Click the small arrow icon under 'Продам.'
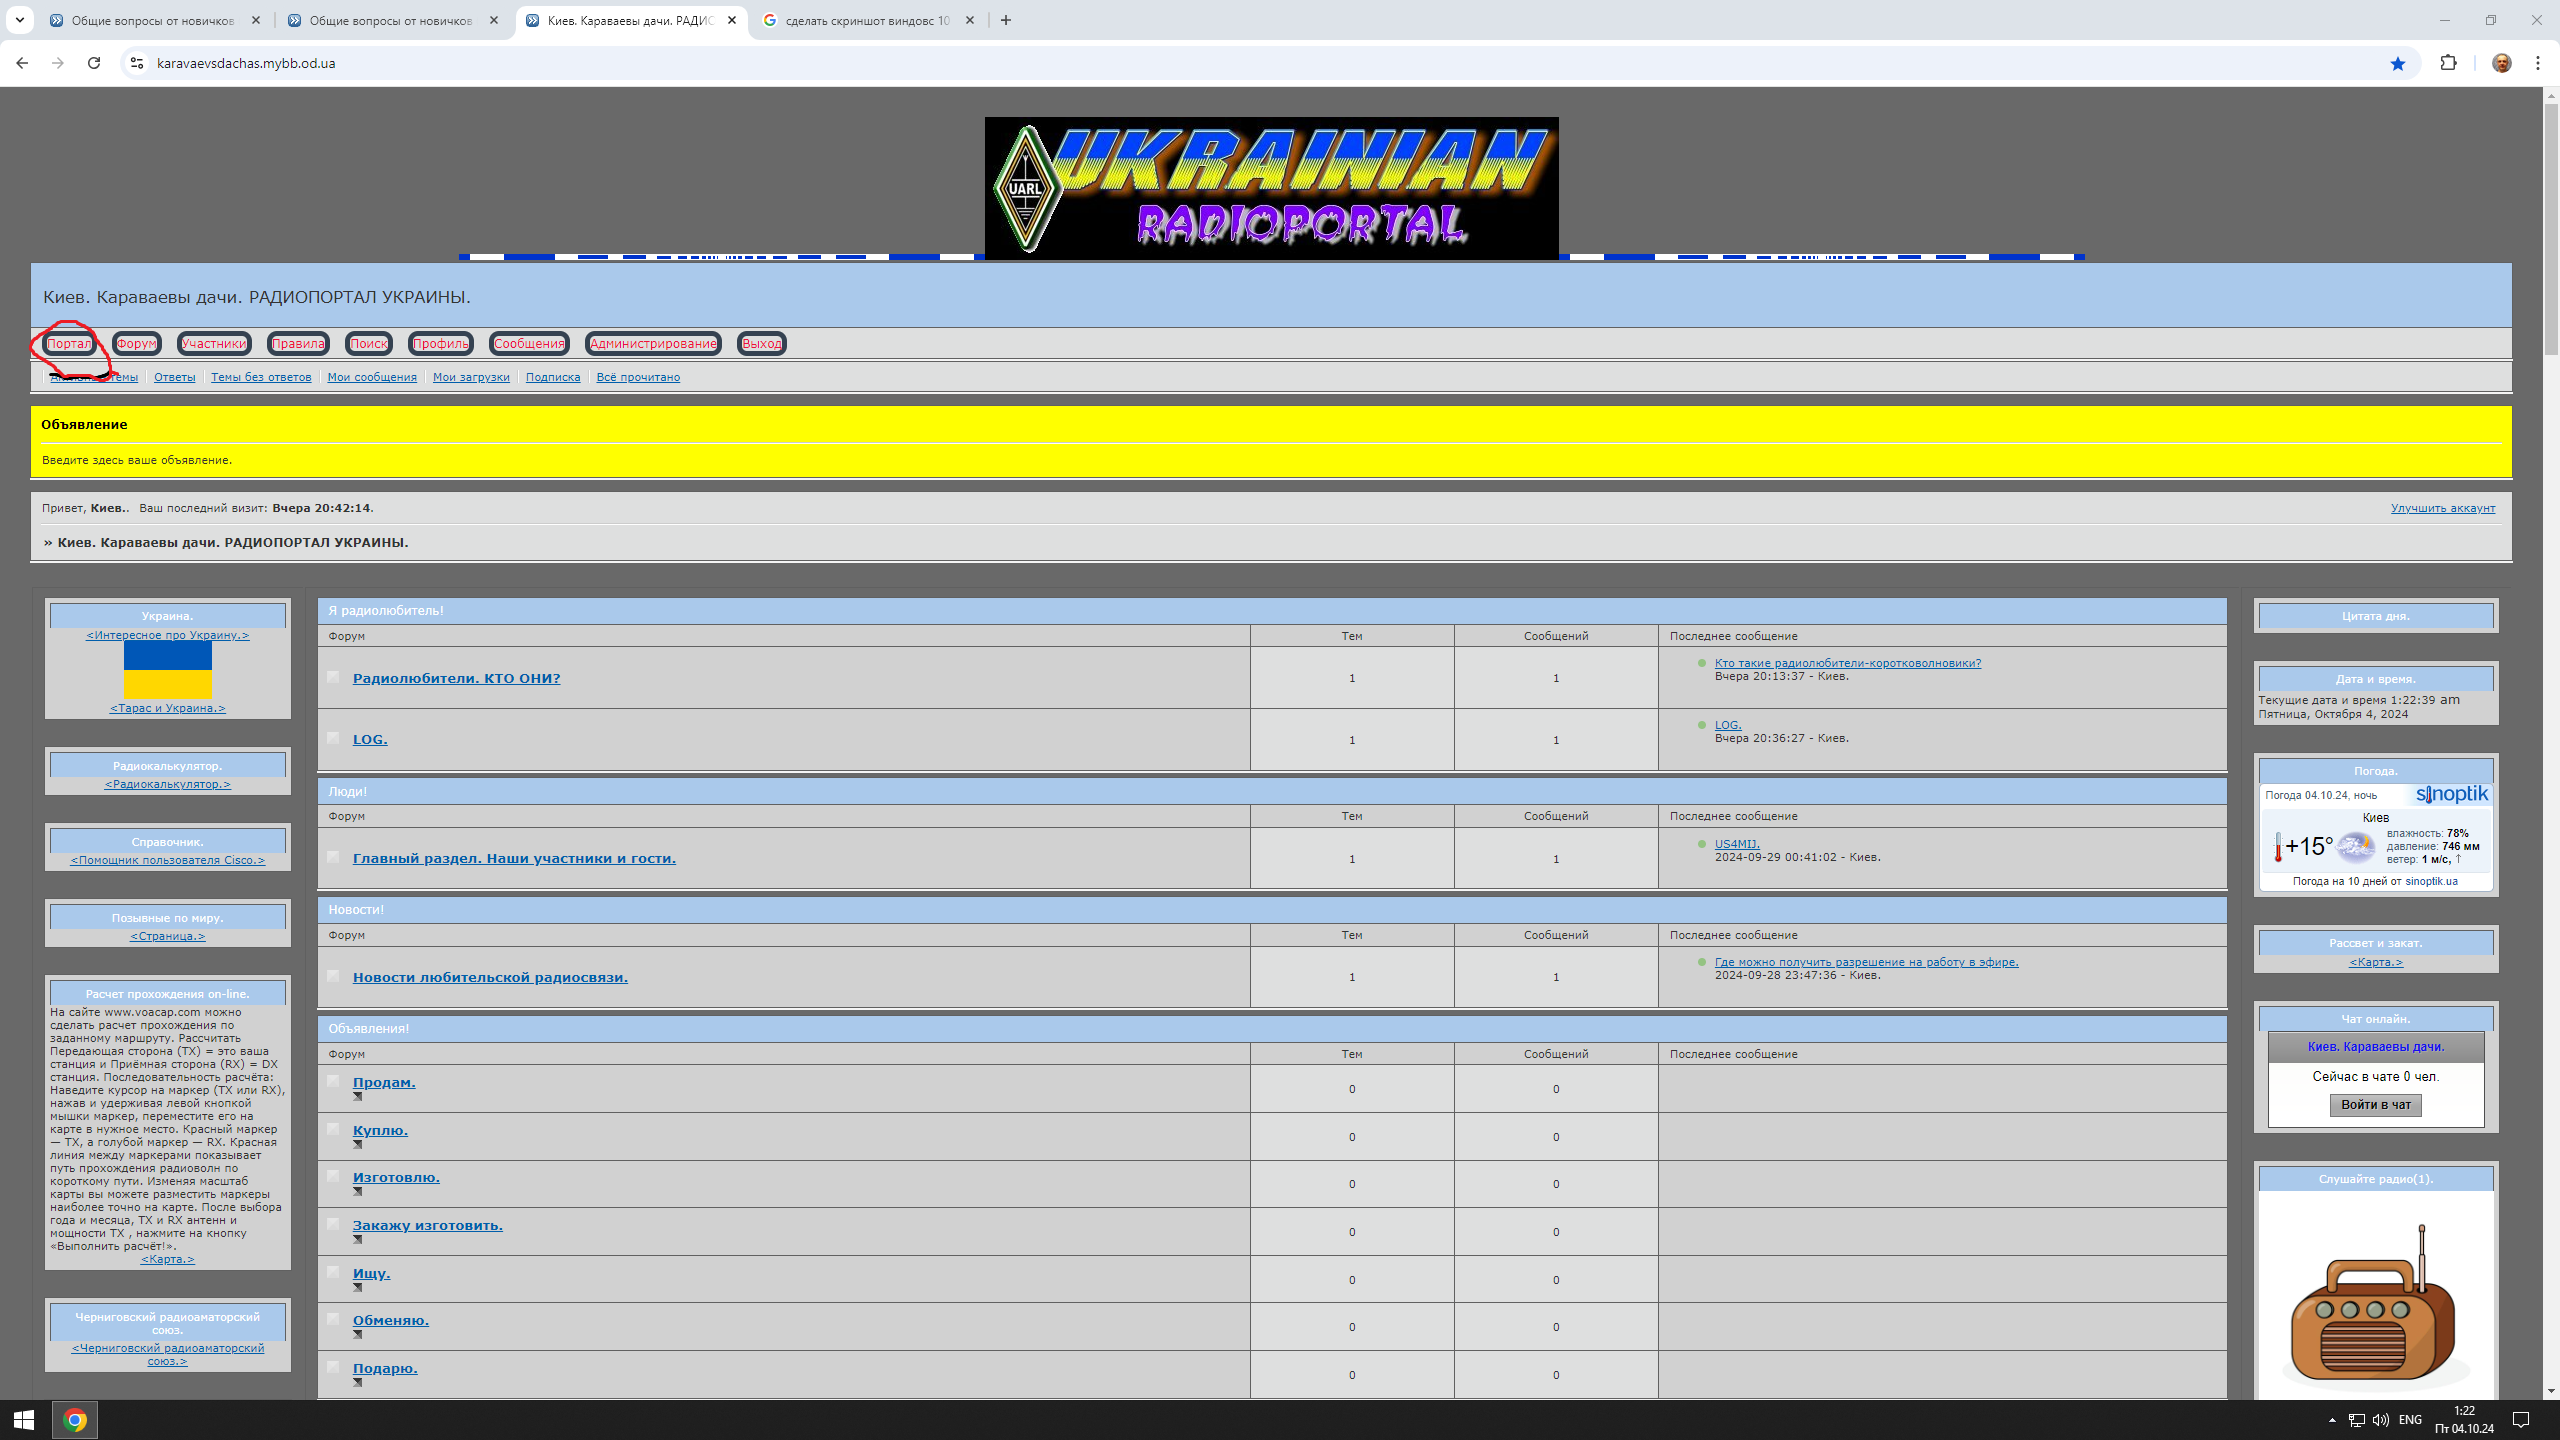The height and width of the screenshot is (1440, 2560). tap(357, 1097)
